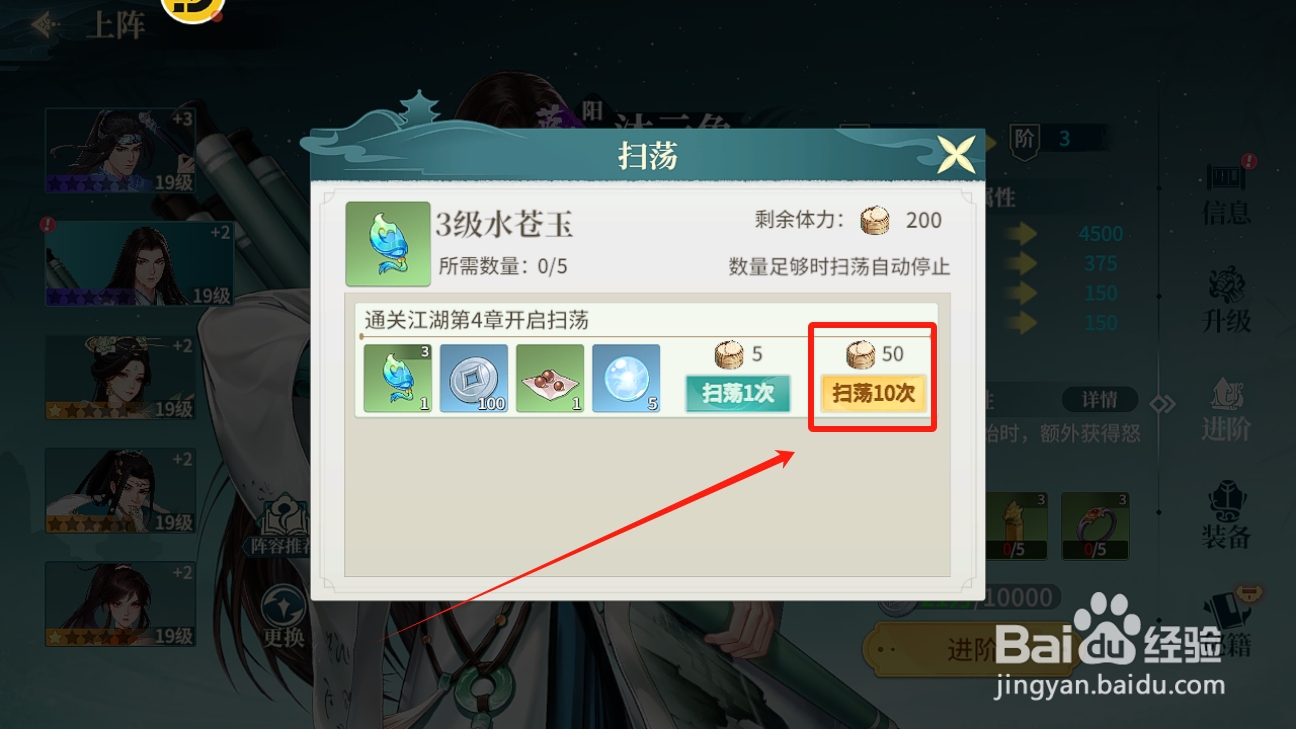Click the 详情 details button
1296x729 pixels.
(1099, 400)
